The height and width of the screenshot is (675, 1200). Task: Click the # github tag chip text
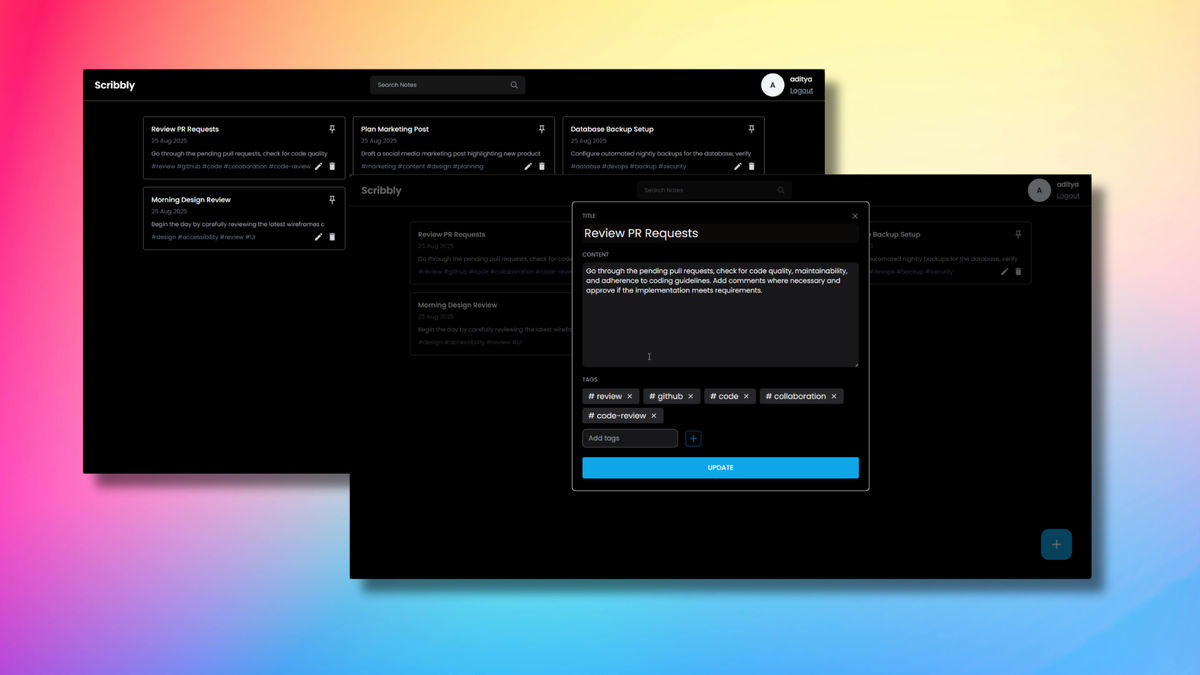[x=666, y=396]
